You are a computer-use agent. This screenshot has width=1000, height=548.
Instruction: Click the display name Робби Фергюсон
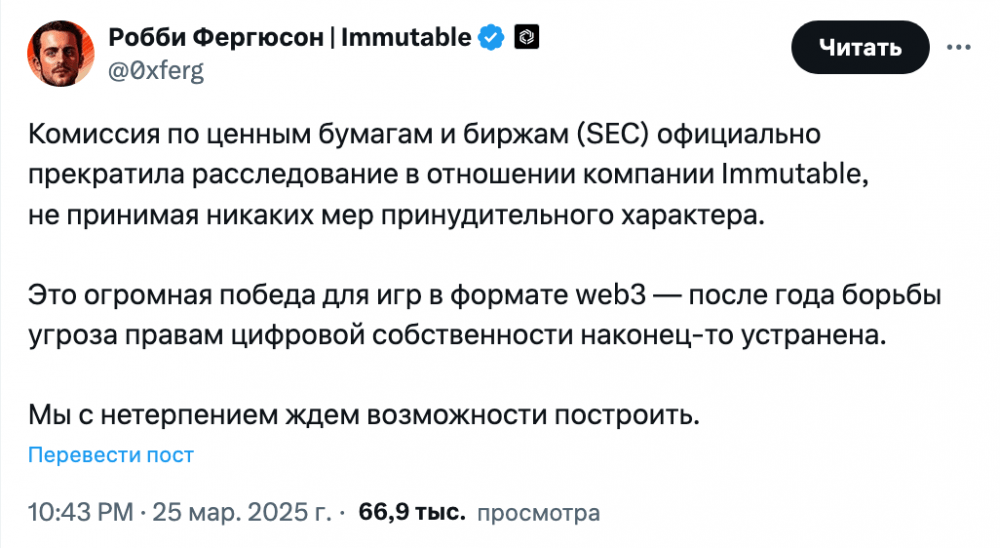[x=216, y=38]
